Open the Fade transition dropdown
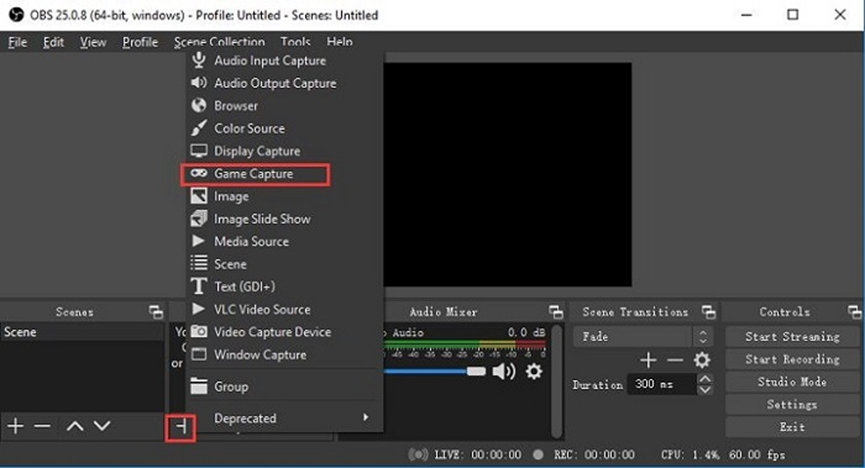 click(643, 337)
